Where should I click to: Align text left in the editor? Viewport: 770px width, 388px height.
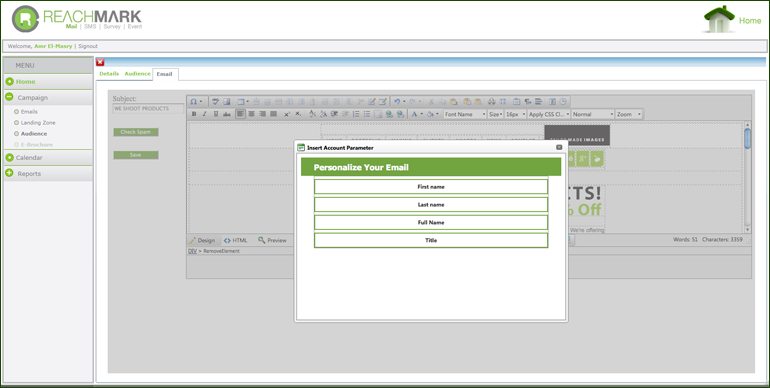(241, 114)
